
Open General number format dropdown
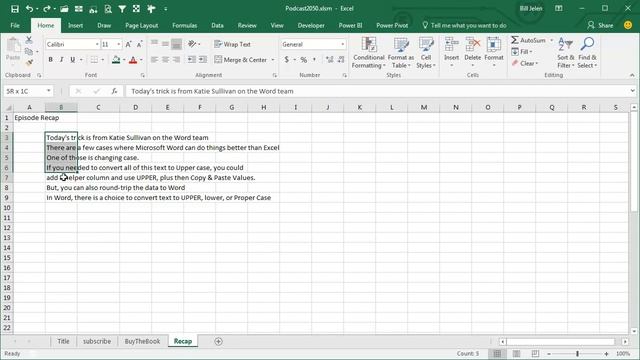coord(342,44)
